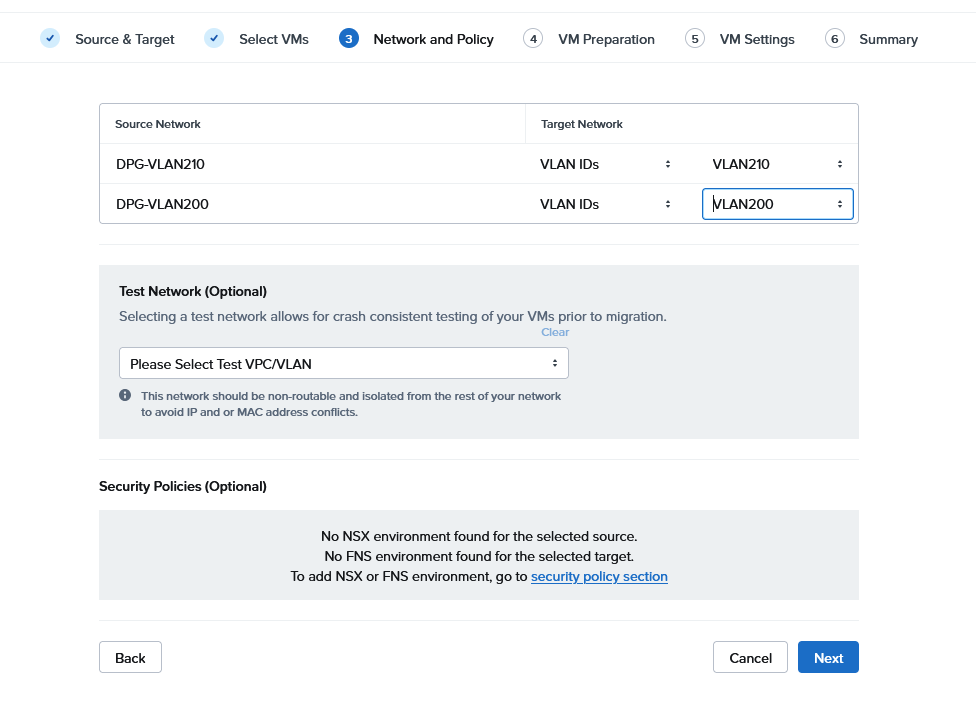Viewport: 976px width, 713px height.
Task: Click the Select VMs checkmark icon
Action: [x=214, y=38]
